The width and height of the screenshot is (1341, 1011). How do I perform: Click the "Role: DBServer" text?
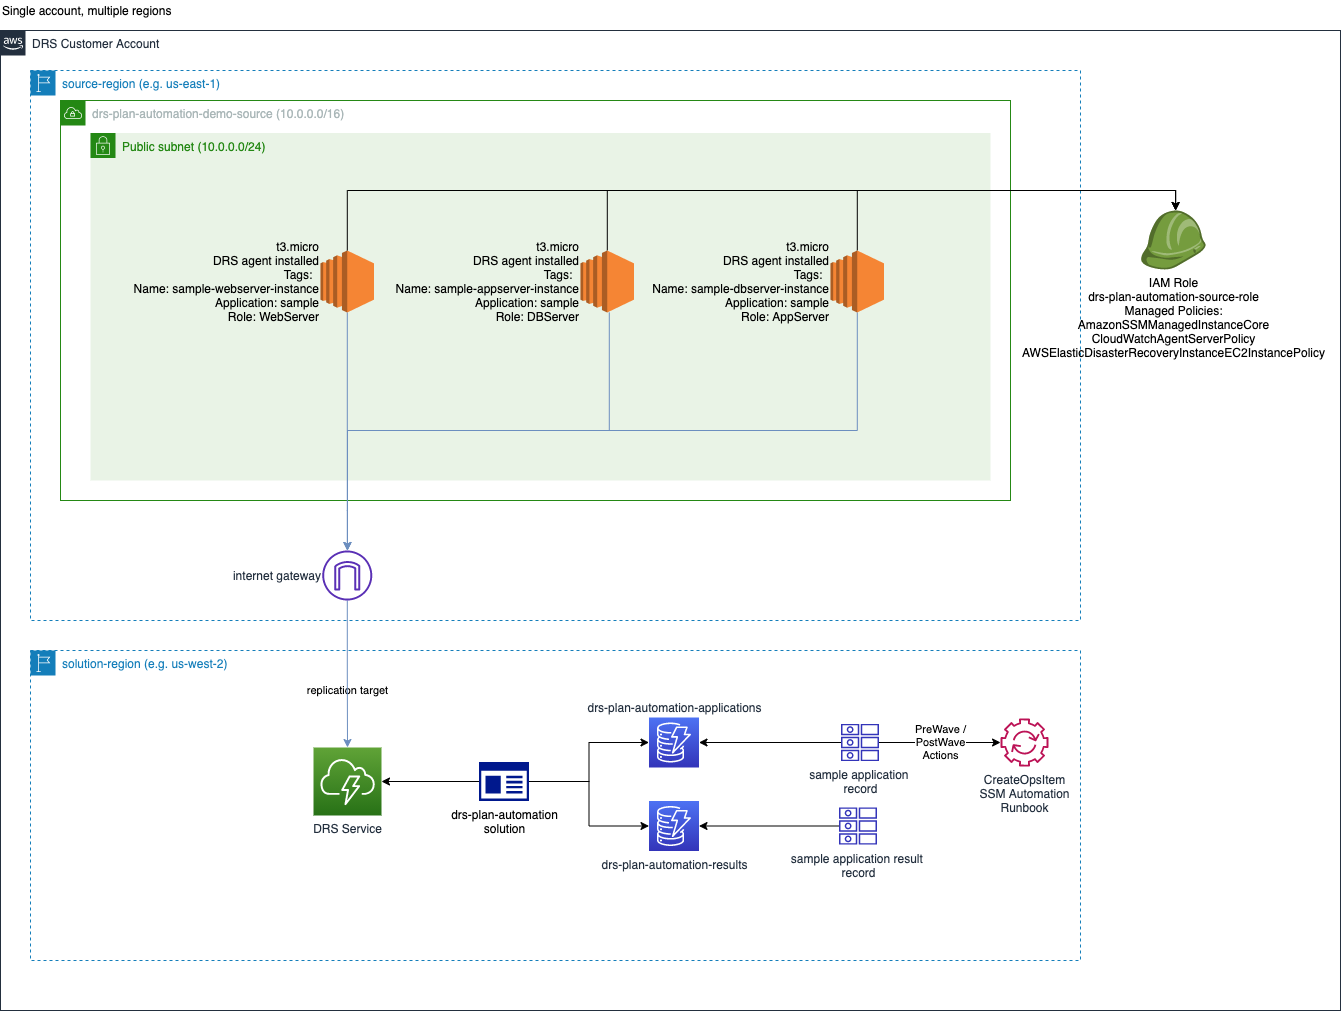537,317
